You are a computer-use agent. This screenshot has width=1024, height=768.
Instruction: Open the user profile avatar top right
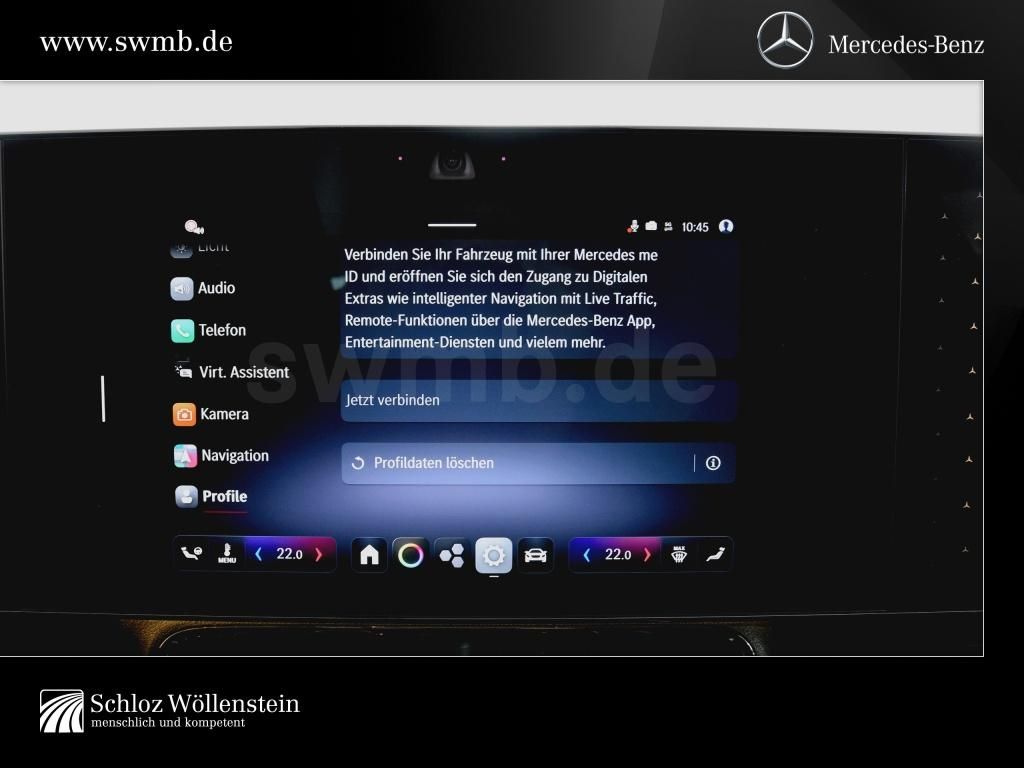(x=725, y=226)
